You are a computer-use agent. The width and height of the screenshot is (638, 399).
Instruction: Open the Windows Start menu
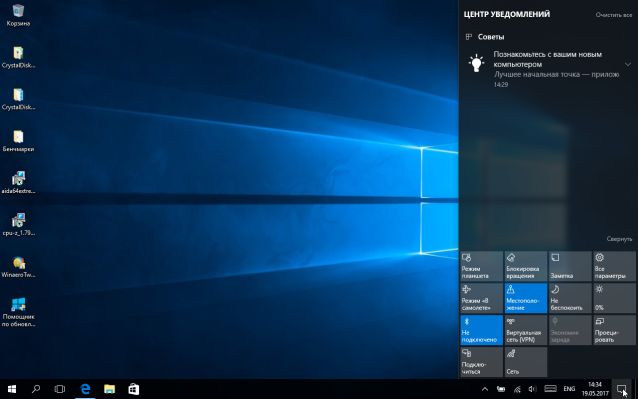coord(12,389)
